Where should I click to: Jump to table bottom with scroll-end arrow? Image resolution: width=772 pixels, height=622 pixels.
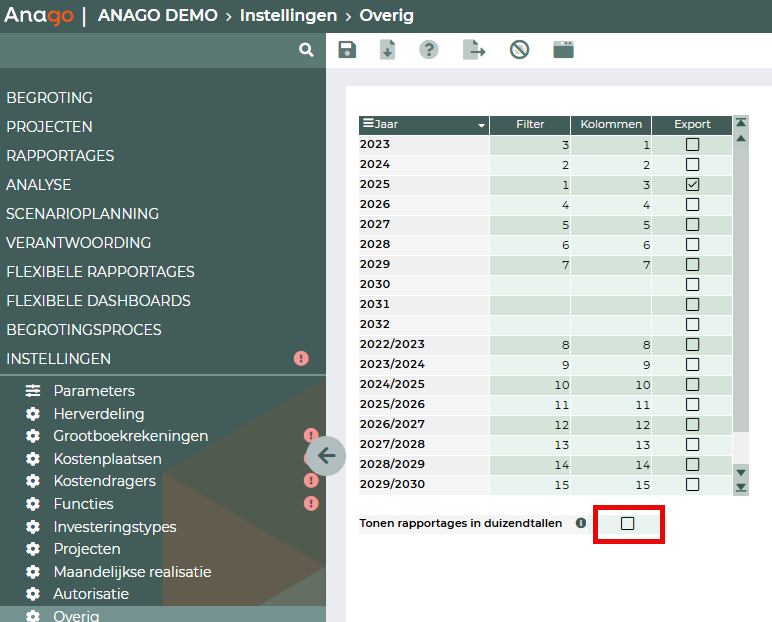coord(741,487)
